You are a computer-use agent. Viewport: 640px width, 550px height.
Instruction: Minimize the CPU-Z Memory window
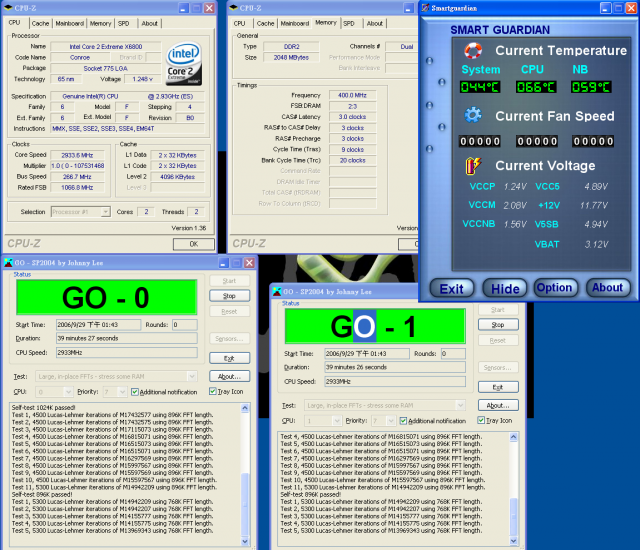pyautogui.click(x=409, y=8)
